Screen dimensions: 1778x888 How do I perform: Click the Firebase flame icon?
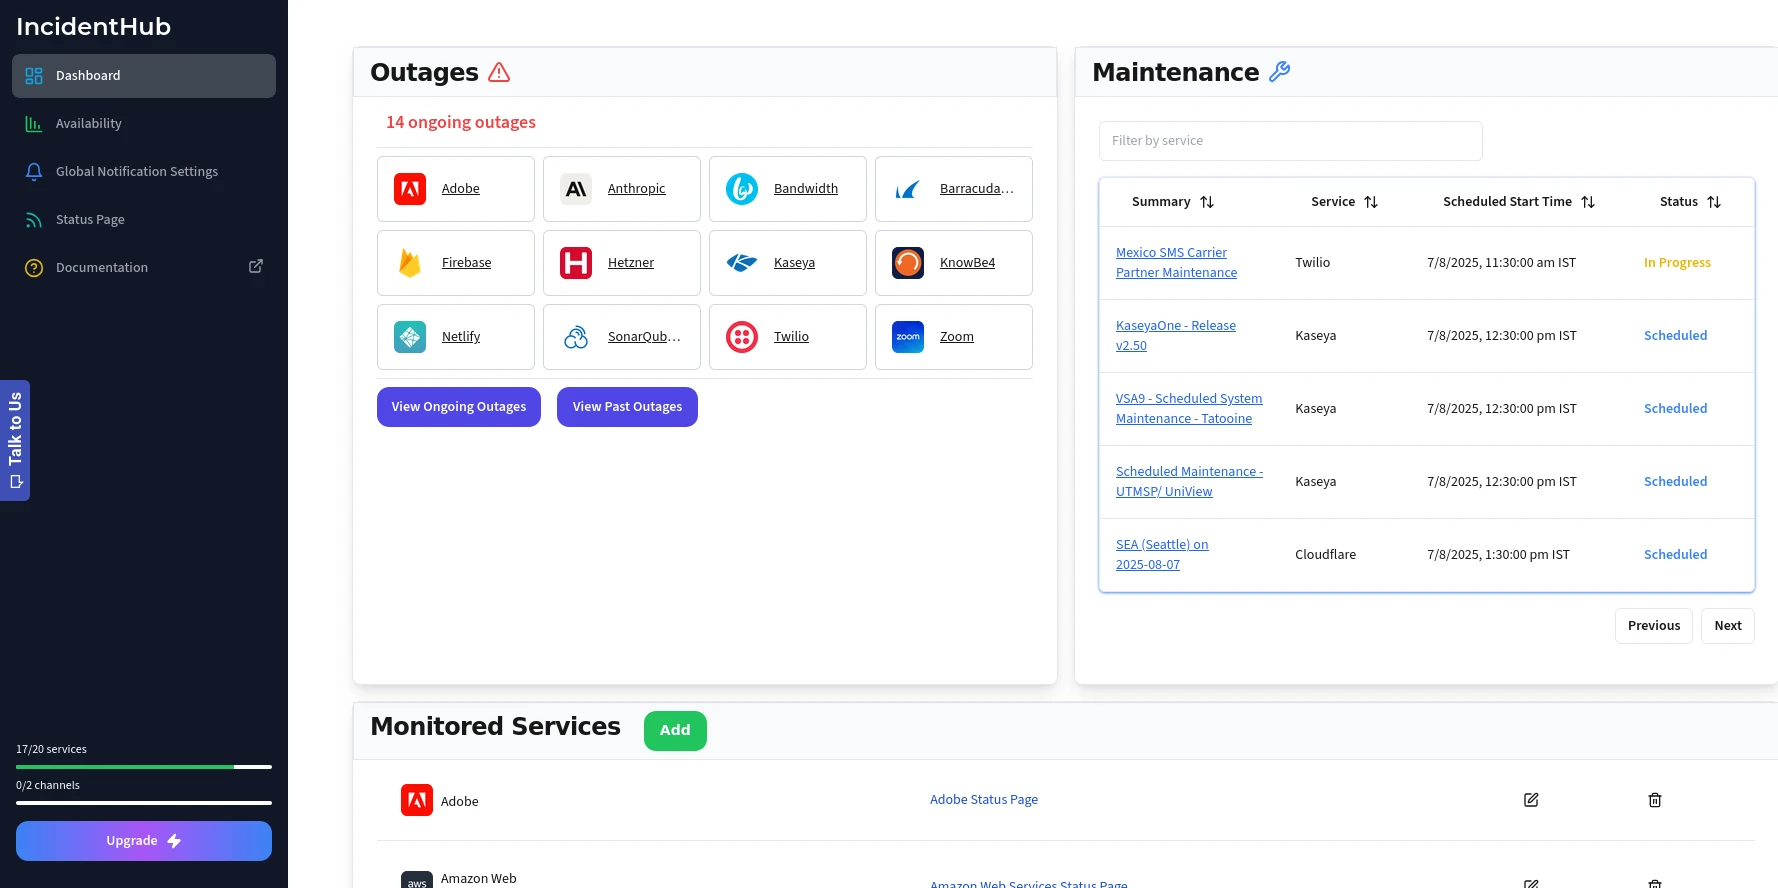point(410,263)
